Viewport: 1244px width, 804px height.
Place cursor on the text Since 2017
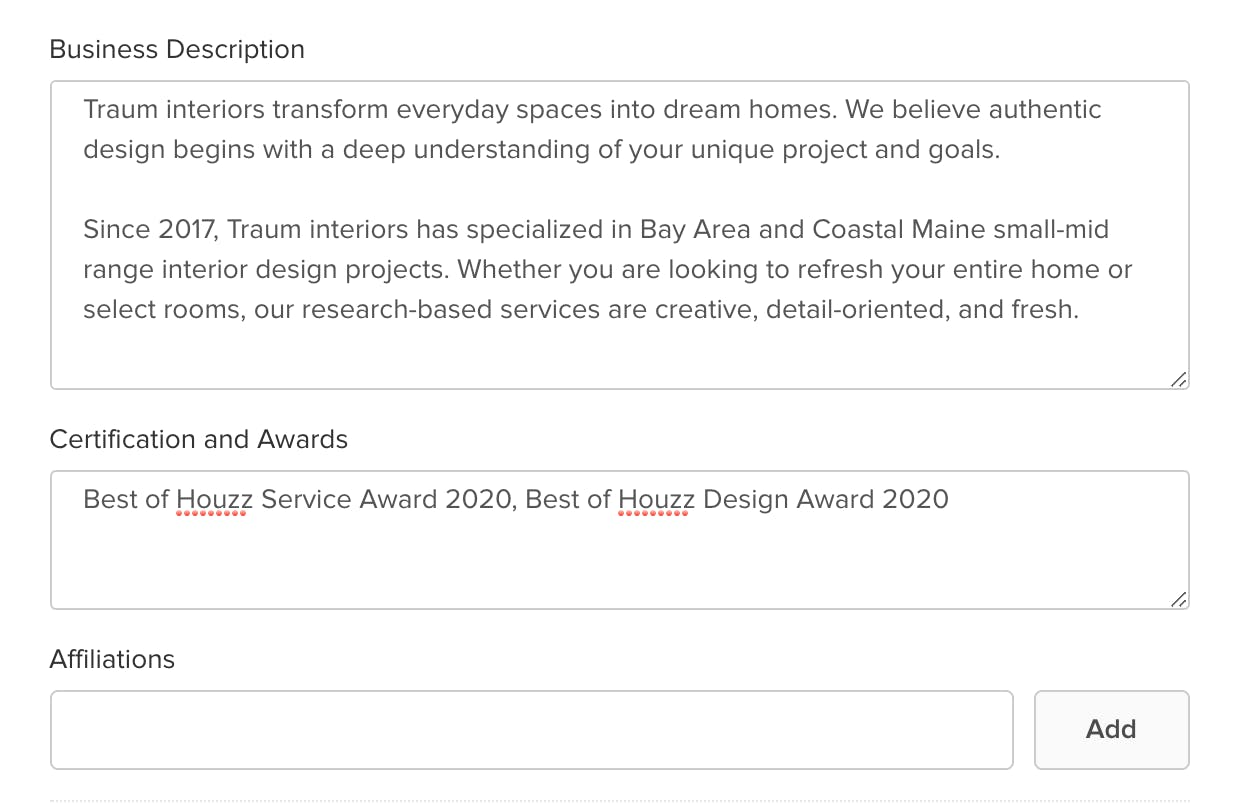pos(150,229)
